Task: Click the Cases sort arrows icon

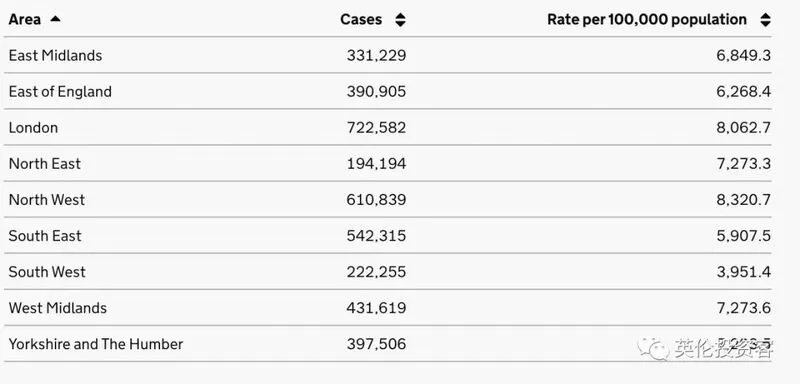Action: 401,20
